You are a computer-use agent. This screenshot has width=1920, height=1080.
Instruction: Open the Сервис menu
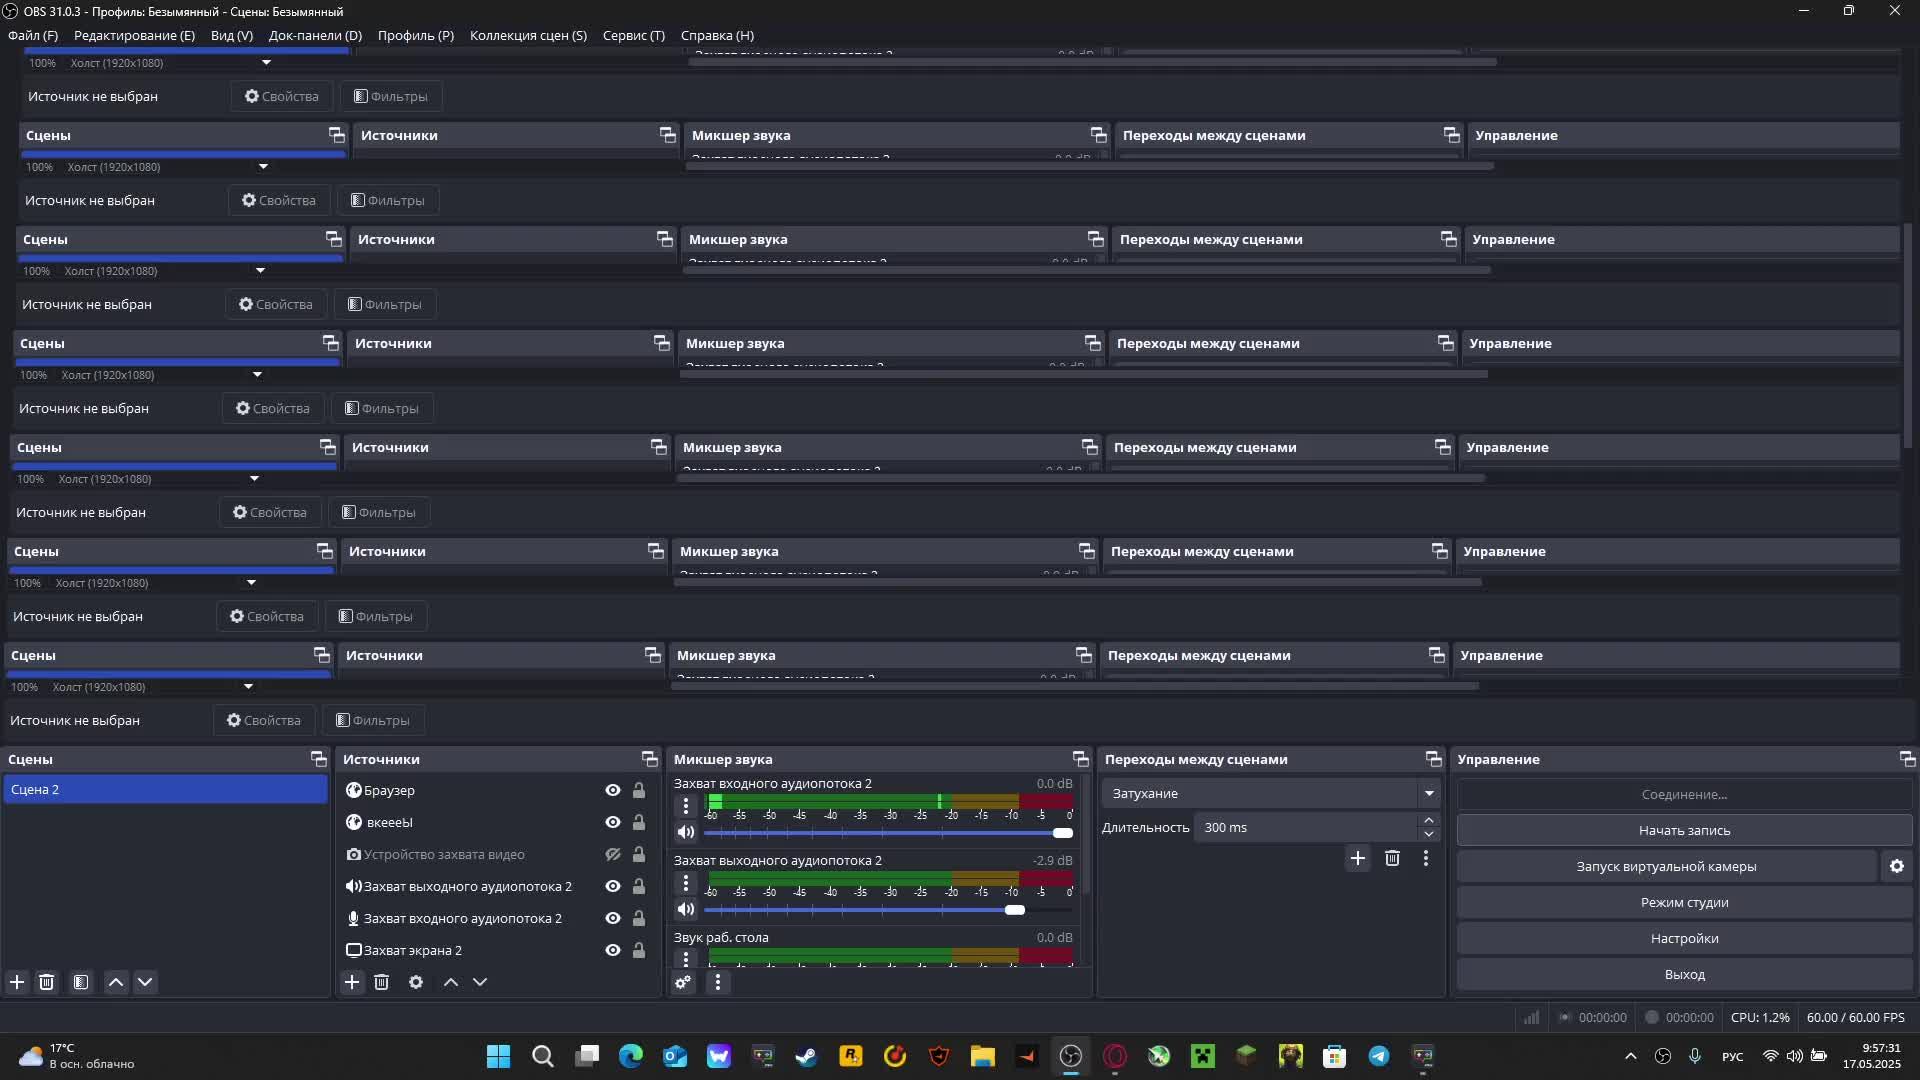[633, 35]
